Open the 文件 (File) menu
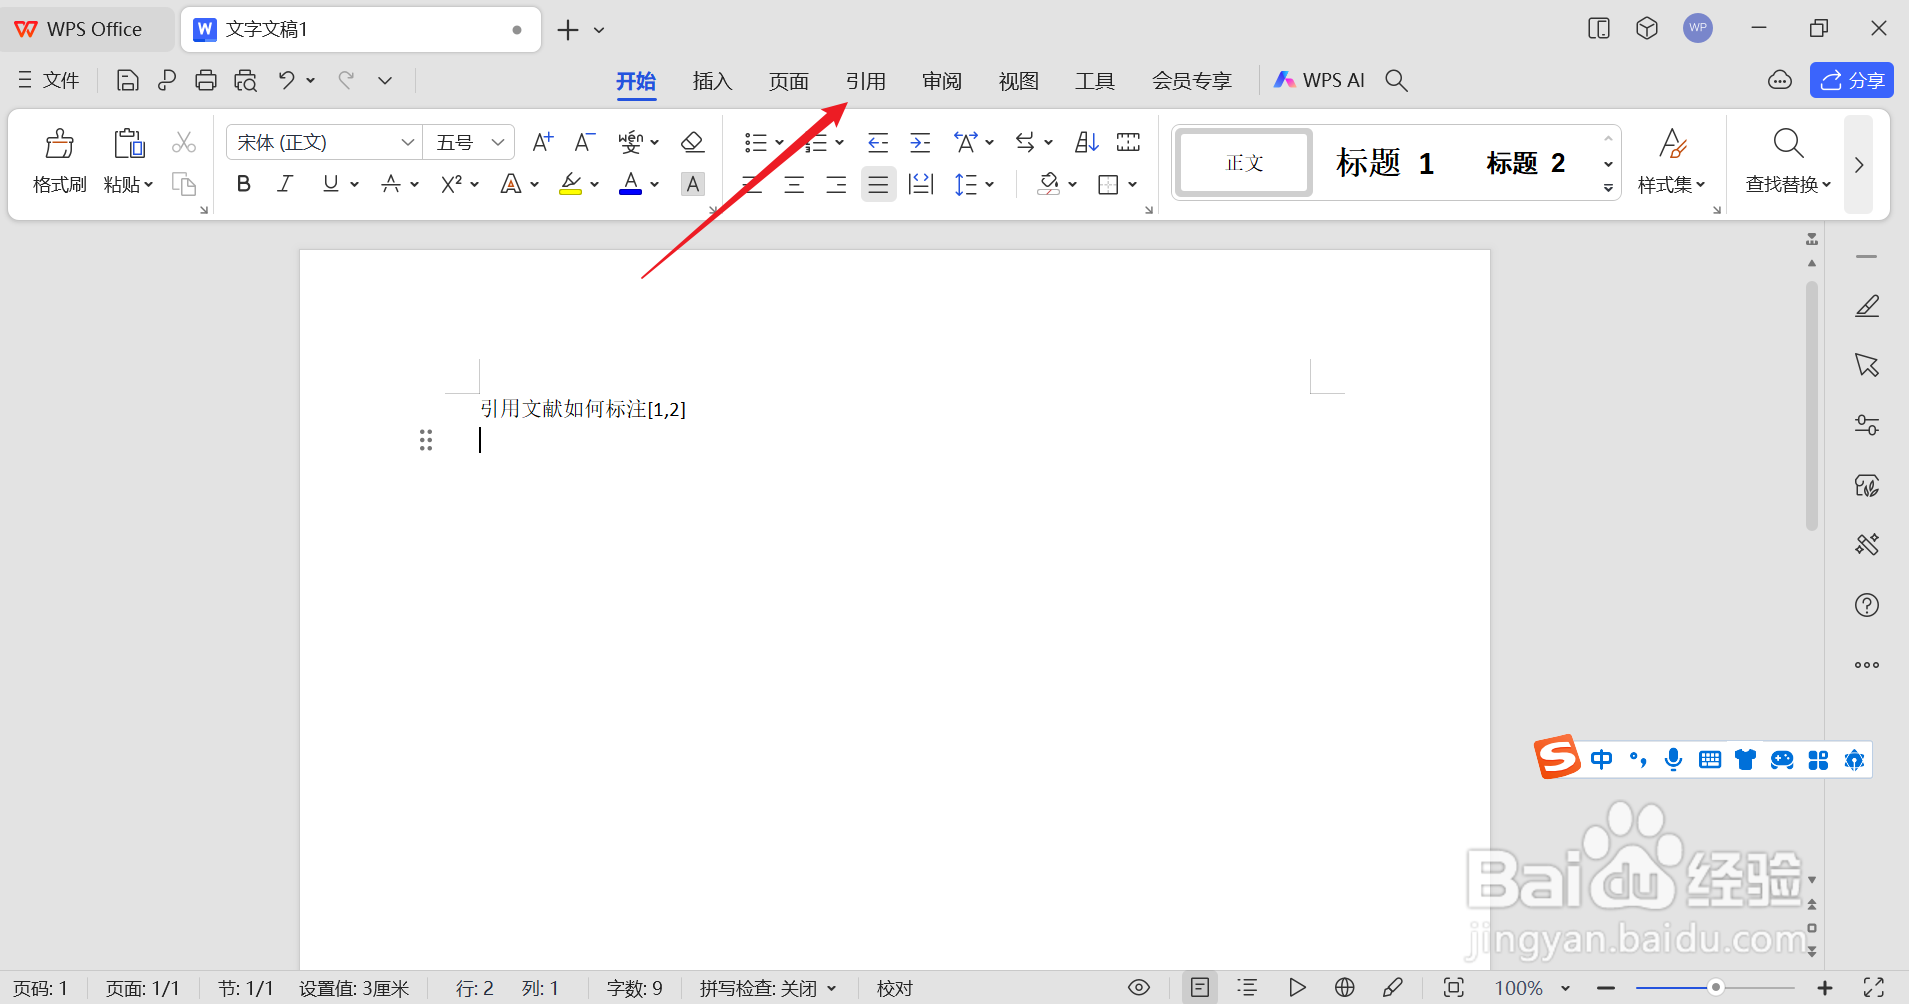This screenshot has width=1909, height=1004. coord(49,80)
